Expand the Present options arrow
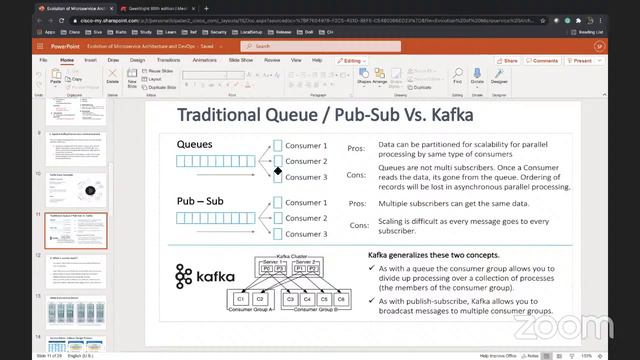Viewport: 640px width, 360px height. pos(600,61)
